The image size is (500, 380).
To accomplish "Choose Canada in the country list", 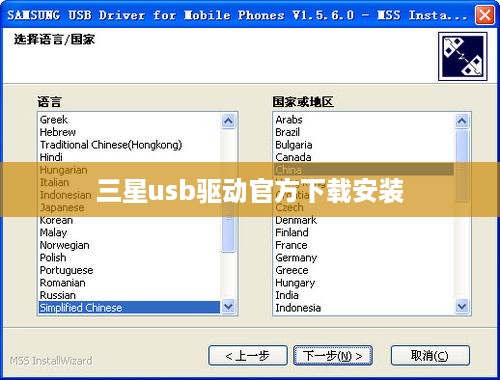I will (x=364, y=157).
